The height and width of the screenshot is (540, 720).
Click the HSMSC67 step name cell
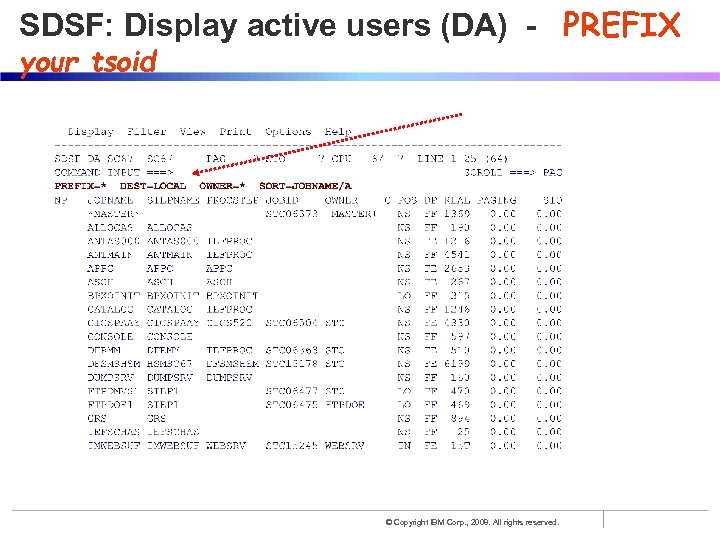click(169, 364)
